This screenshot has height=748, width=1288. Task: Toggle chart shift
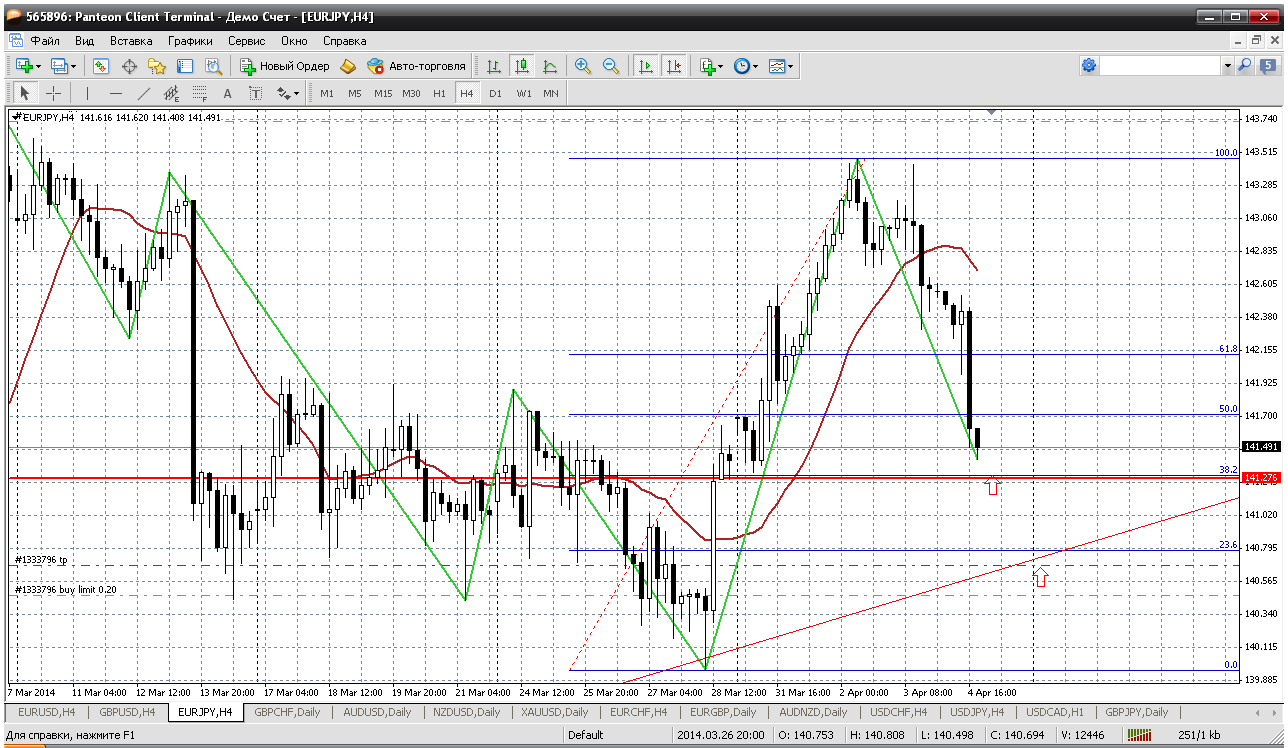(x=674, y=66)
